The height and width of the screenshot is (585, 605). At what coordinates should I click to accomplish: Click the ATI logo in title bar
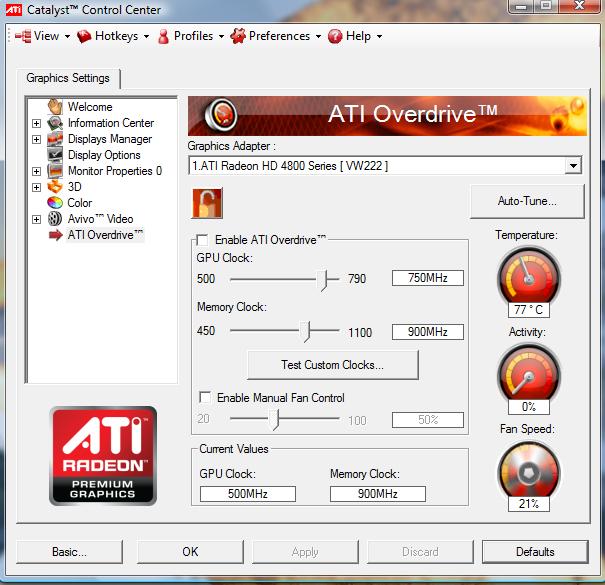coord(14,9)
